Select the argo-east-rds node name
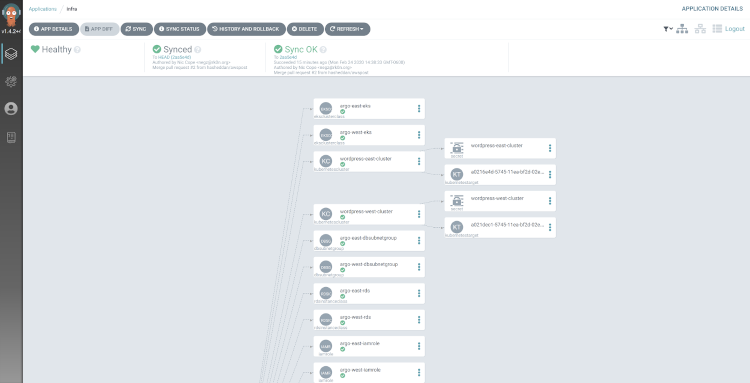 coord(355,291)
